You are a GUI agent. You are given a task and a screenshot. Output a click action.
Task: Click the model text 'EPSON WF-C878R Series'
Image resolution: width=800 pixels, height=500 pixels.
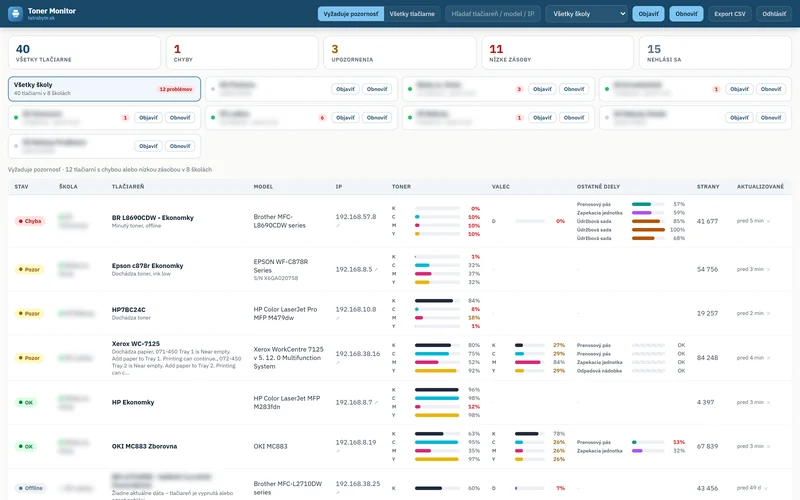281,266
